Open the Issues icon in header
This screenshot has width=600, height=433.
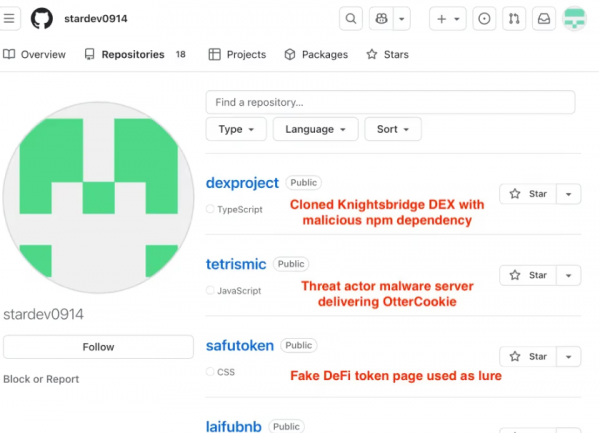coord(484,19)
